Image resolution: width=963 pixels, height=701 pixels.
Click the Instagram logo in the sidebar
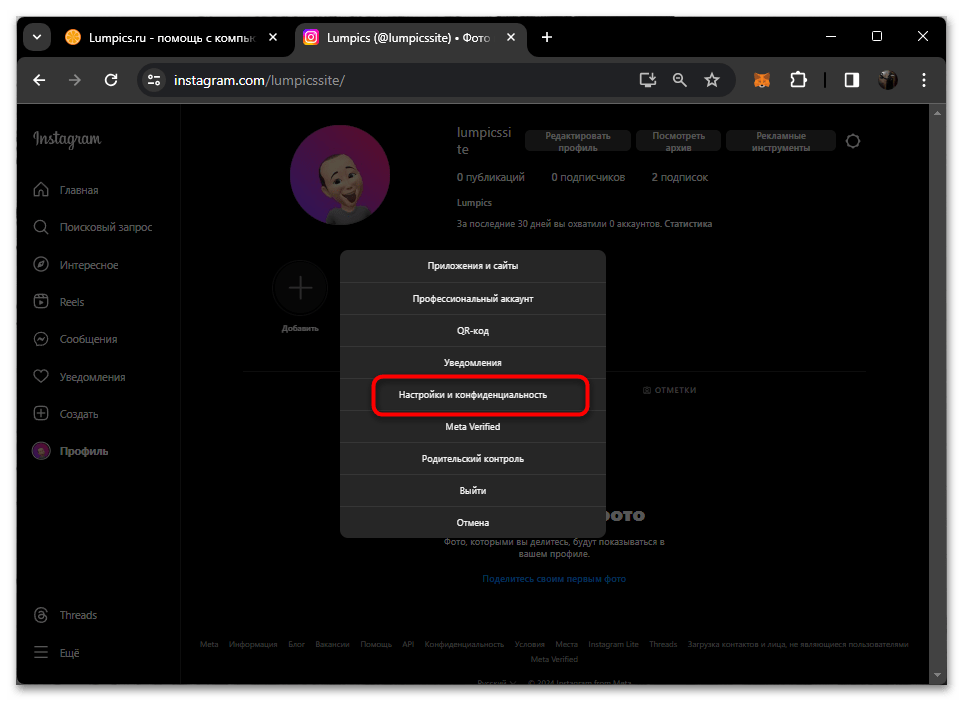tap(67, 139)
